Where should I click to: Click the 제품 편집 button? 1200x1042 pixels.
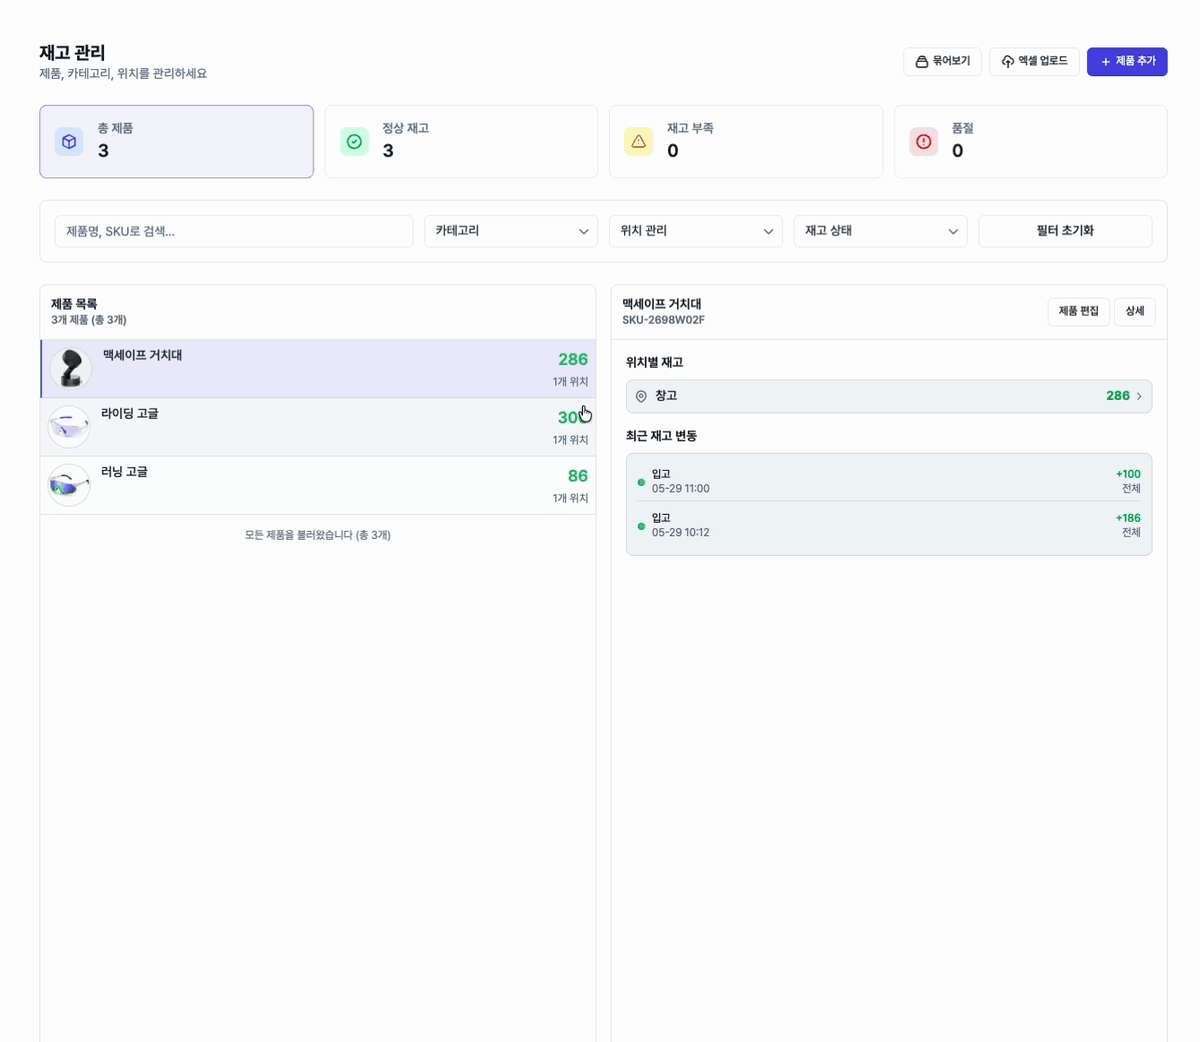click(1078, 311)
